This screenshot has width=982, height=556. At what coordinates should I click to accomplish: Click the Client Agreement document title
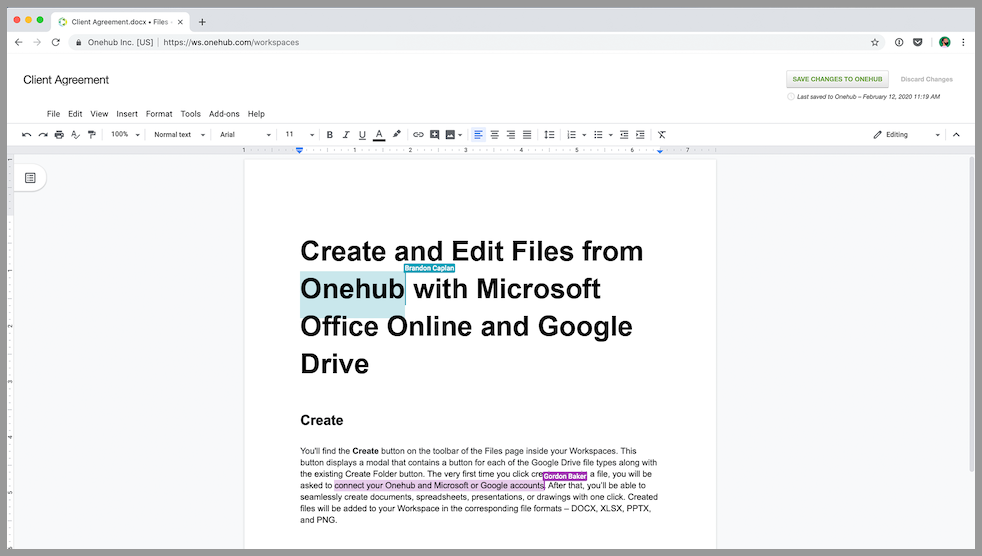[x=66, y=80]
